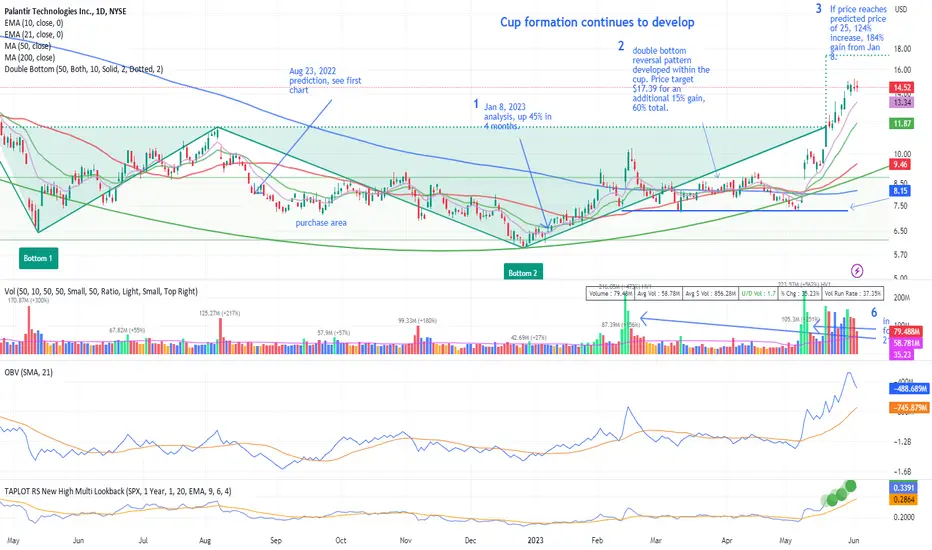Click the 42.69M (+27%) volume bar label
Viewport: 932px width, 550px height.
click(528, 338)
